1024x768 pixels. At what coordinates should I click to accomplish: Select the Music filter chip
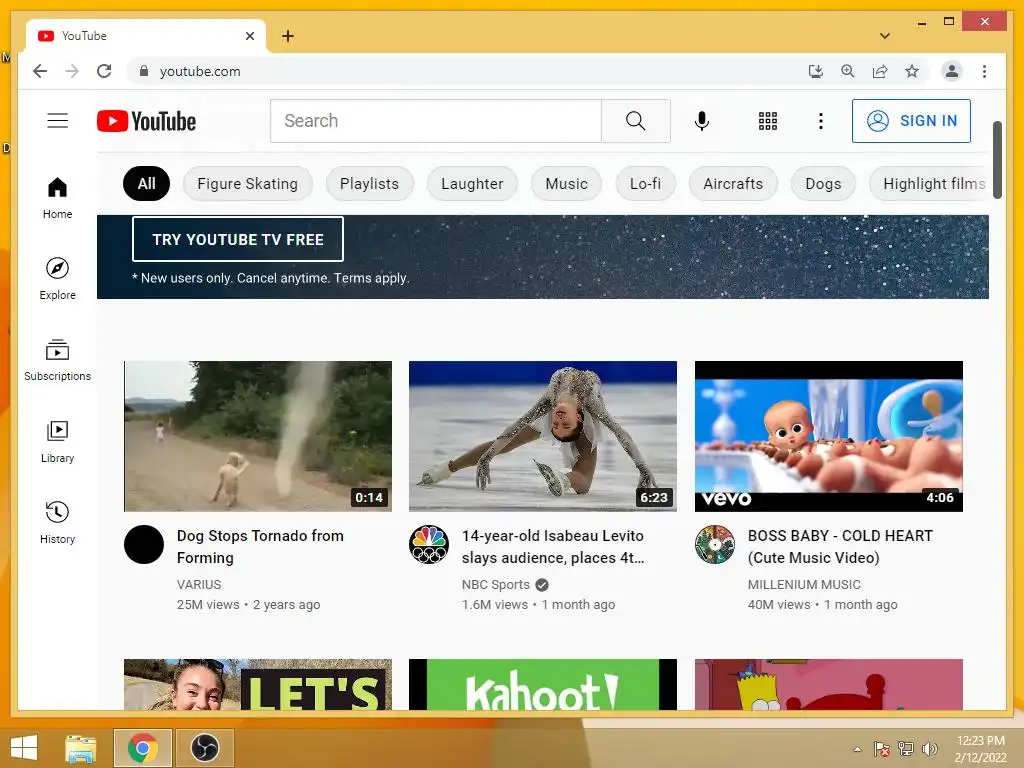tap(566, 184)
